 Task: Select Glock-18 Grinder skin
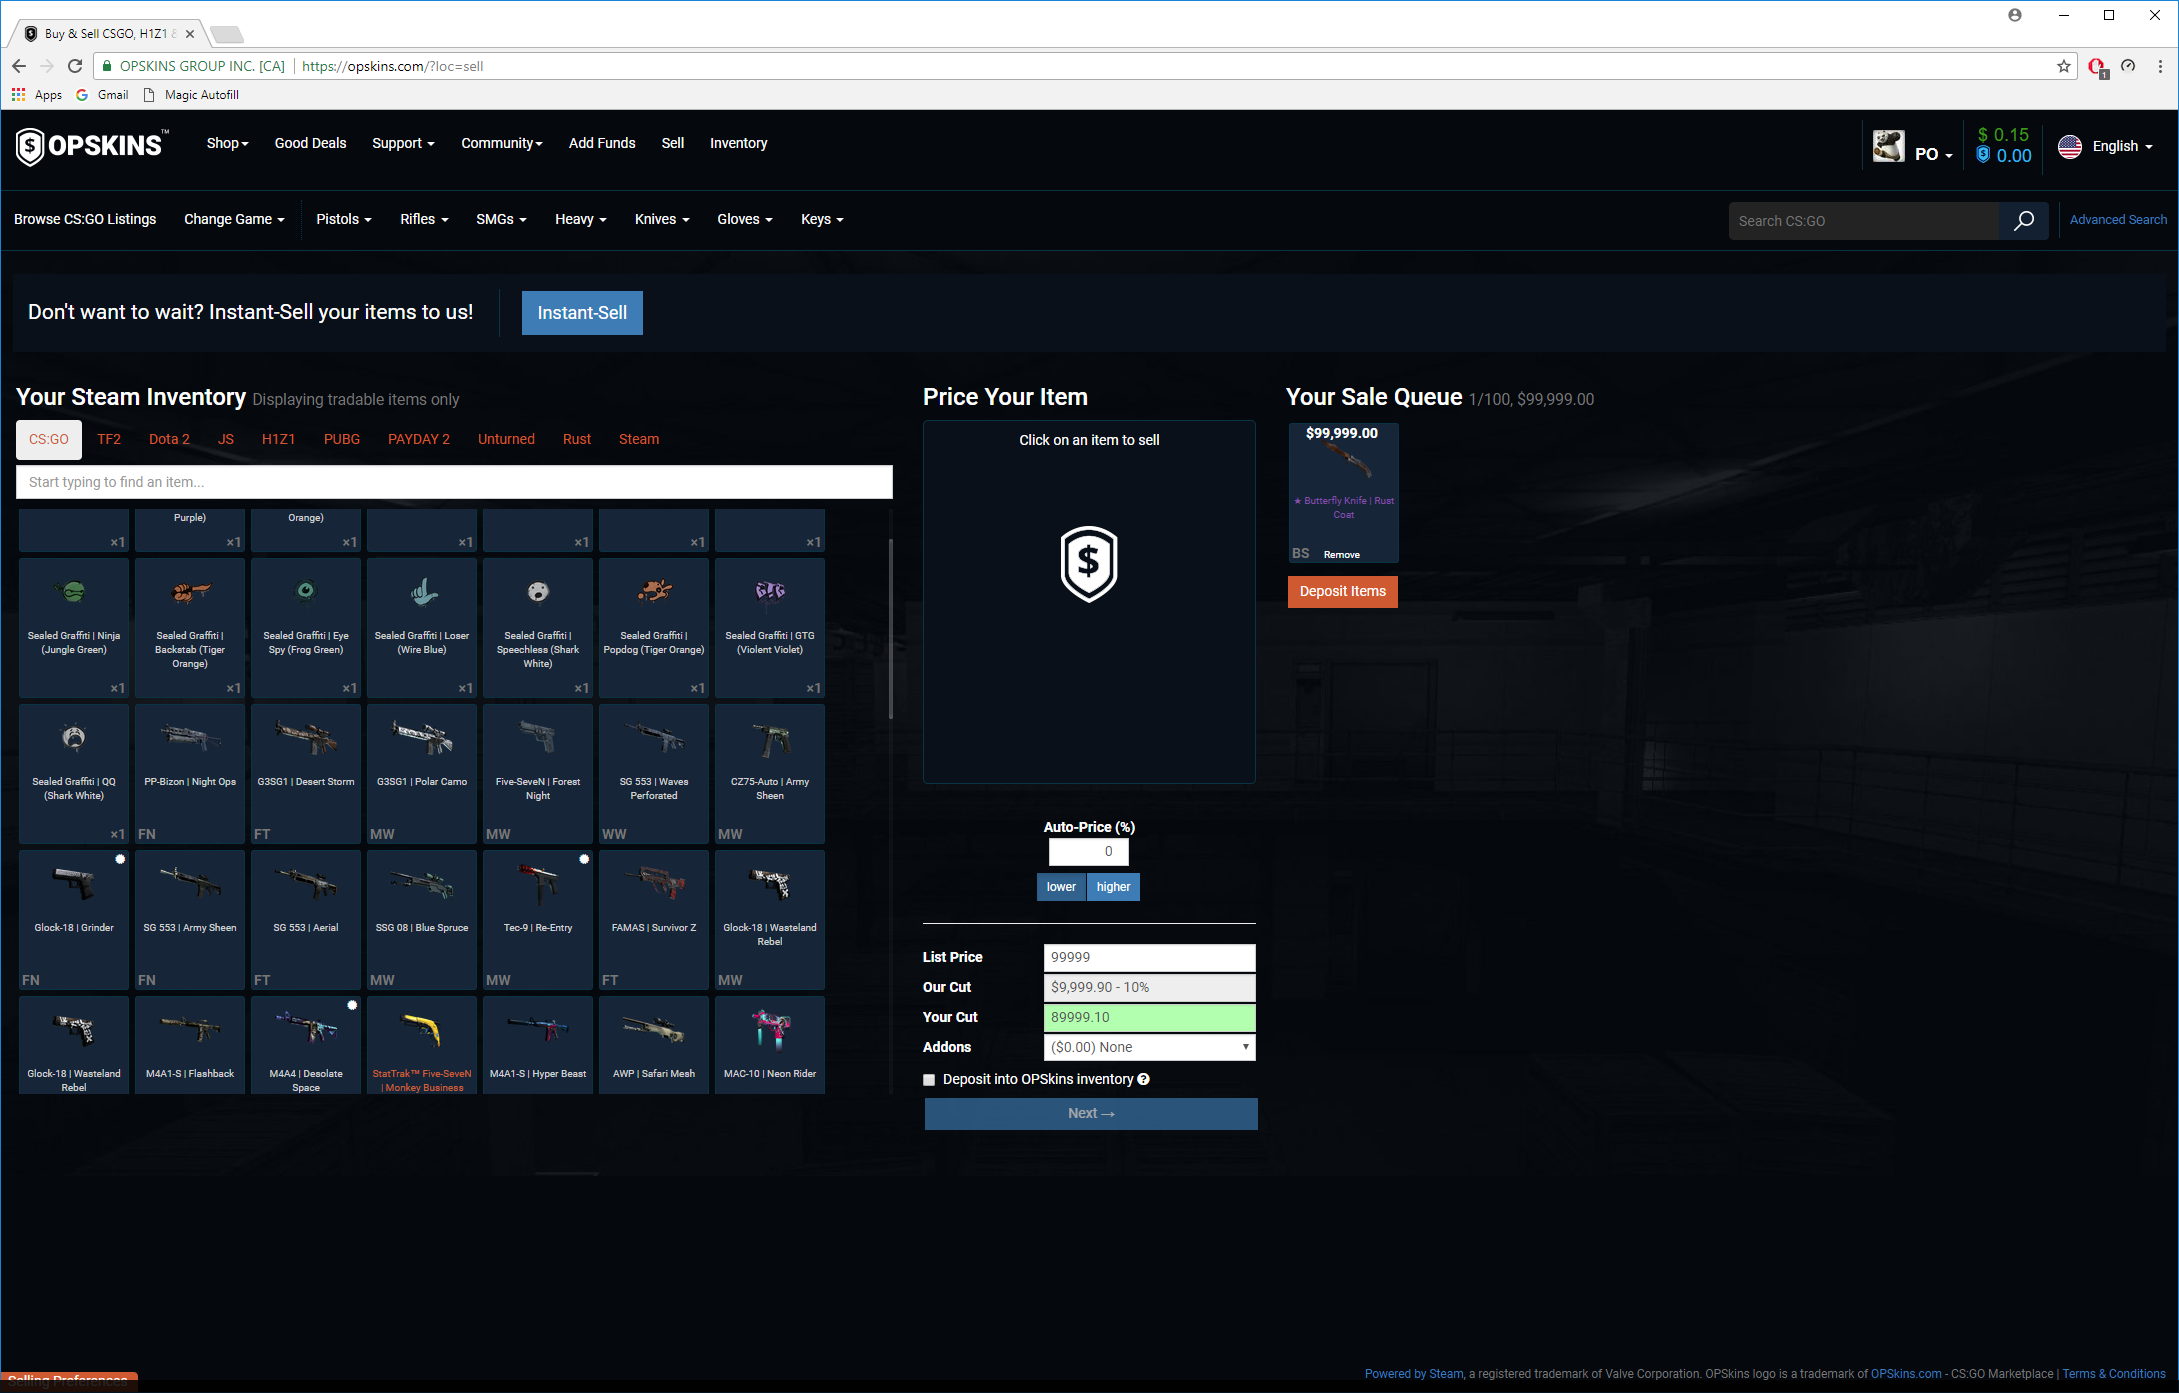point(74,919)
